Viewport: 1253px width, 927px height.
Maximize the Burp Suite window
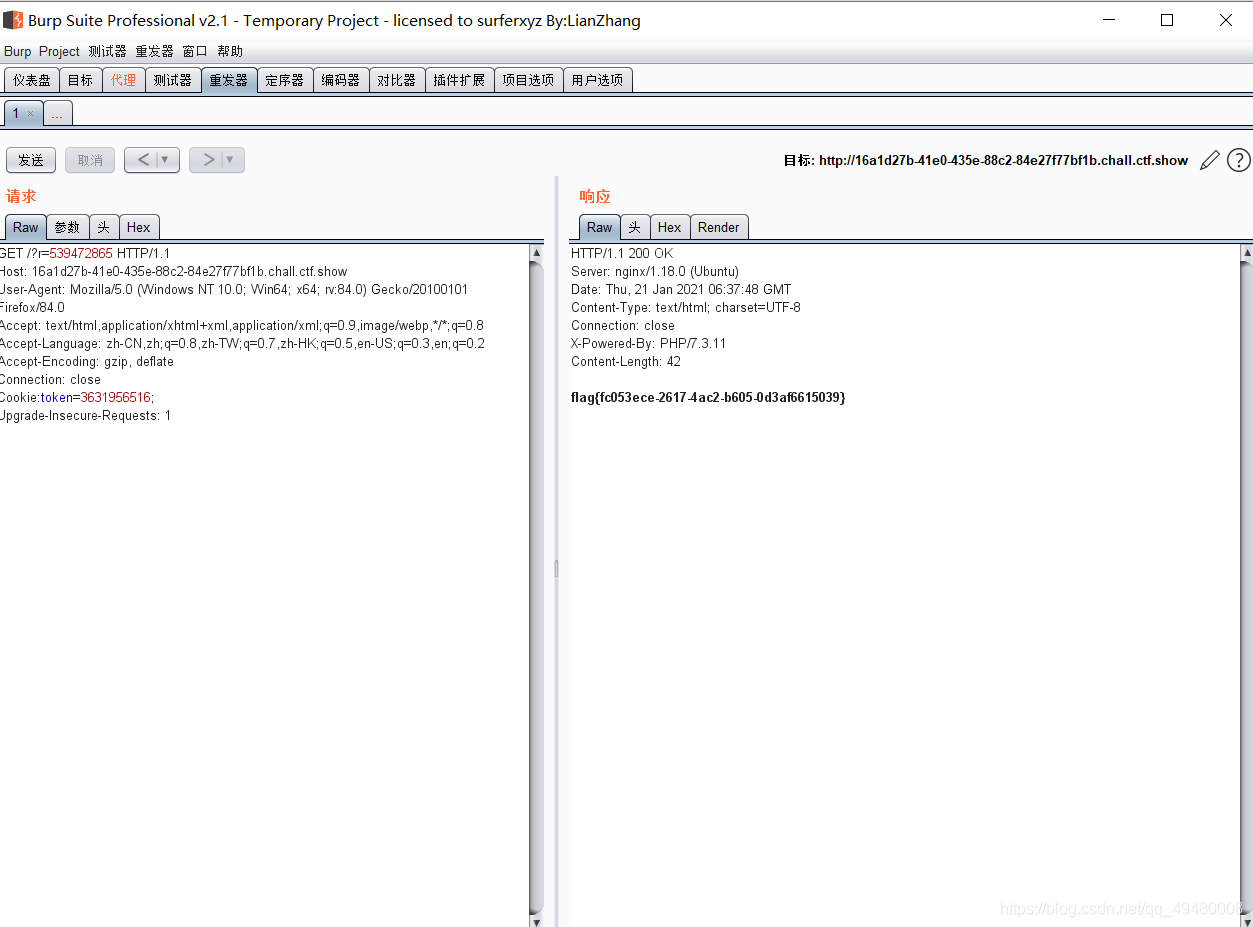[x=1167, y=20]
